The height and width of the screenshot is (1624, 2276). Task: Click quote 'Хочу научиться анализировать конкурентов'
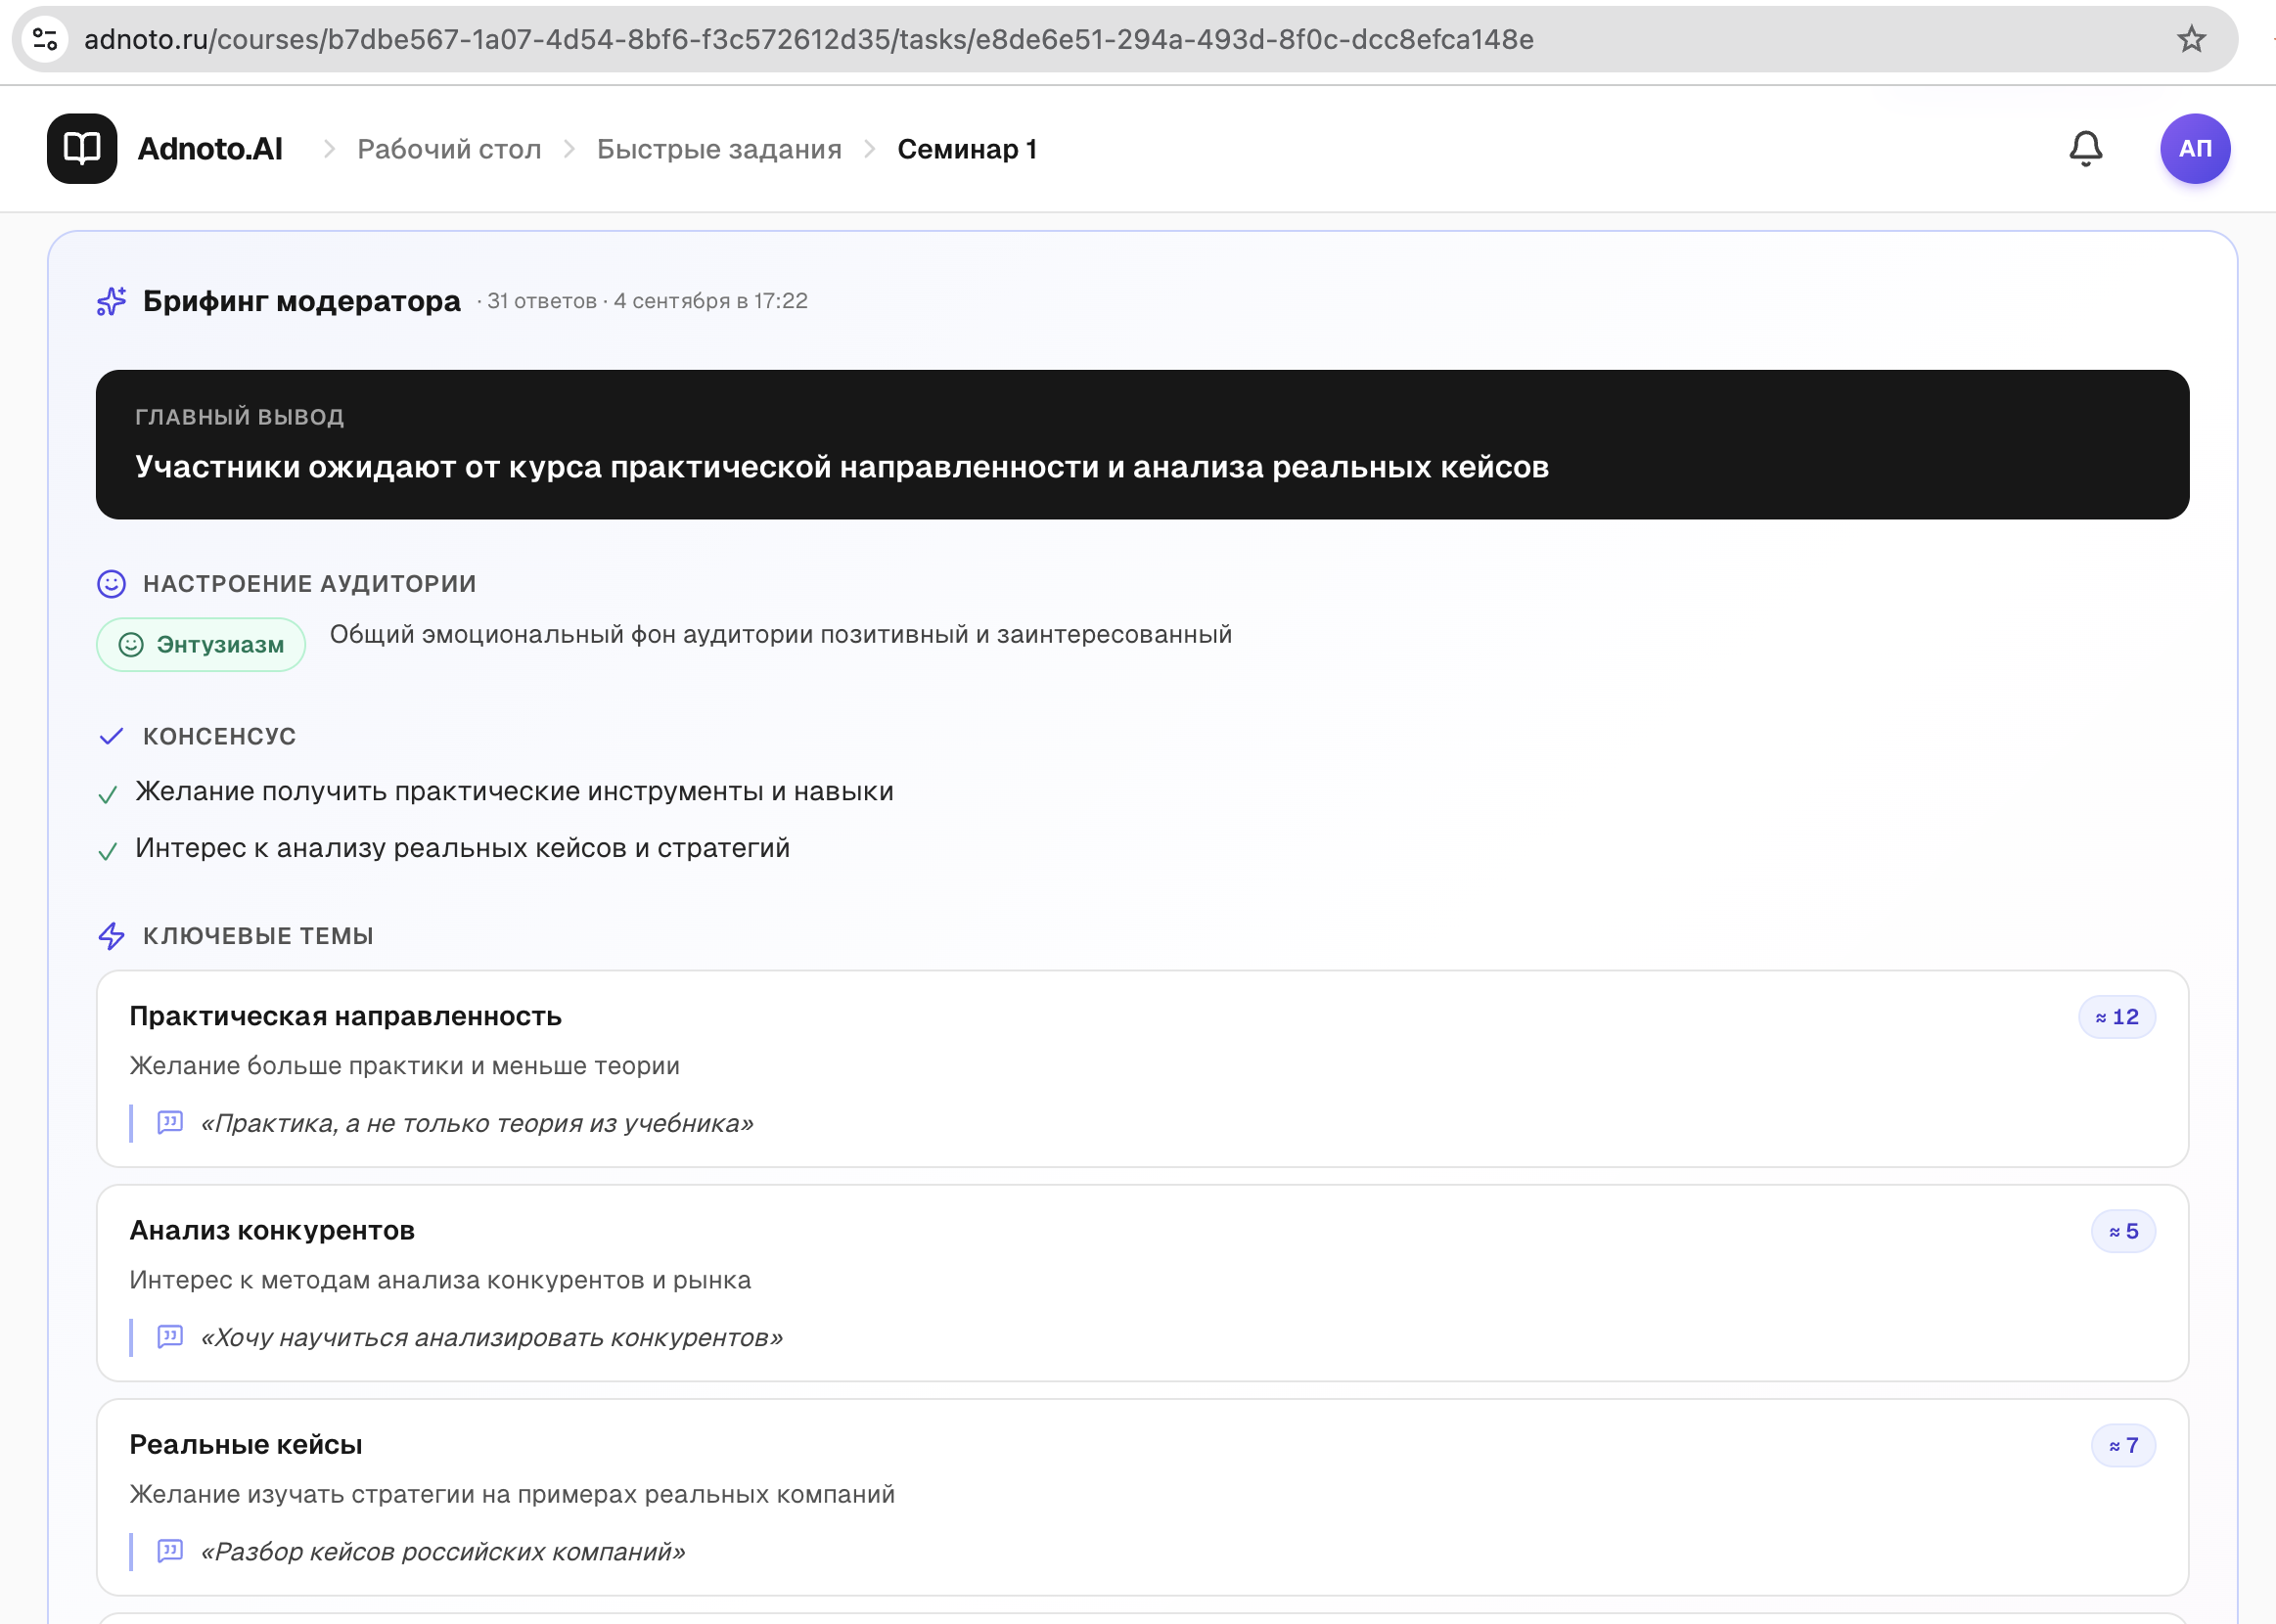click(x=491, y=1337)
